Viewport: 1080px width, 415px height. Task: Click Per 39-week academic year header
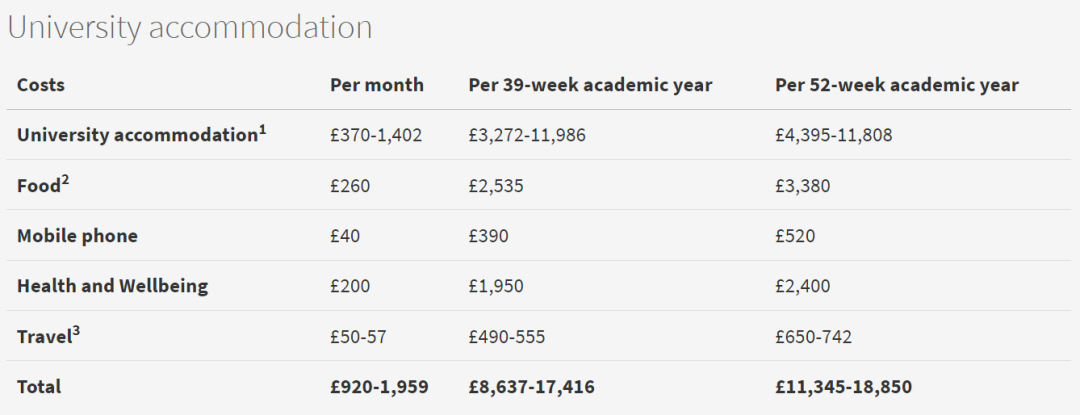coord(590,85)
